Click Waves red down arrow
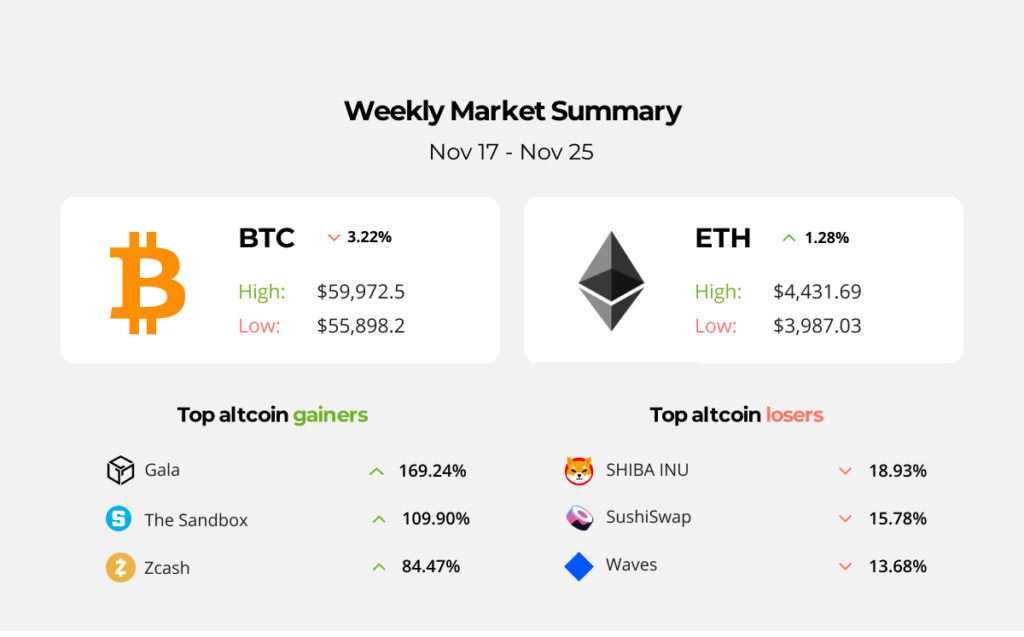1024x637 pixels. 845,567
